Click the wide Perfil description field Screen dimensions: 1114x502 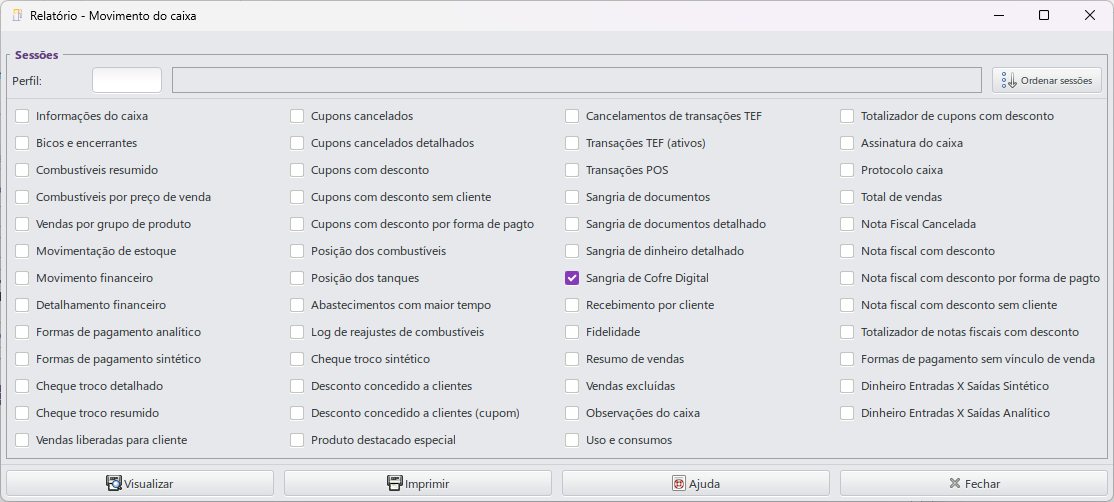576,80
